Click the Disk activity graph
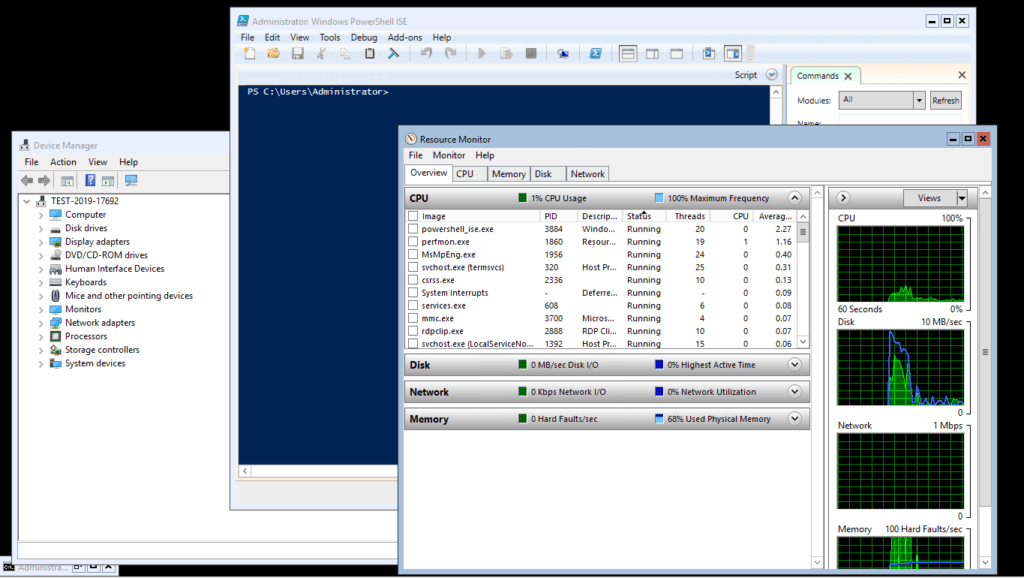Image resolution: width=1024 pixels, height=578 pixels. [x=901, y=368]
